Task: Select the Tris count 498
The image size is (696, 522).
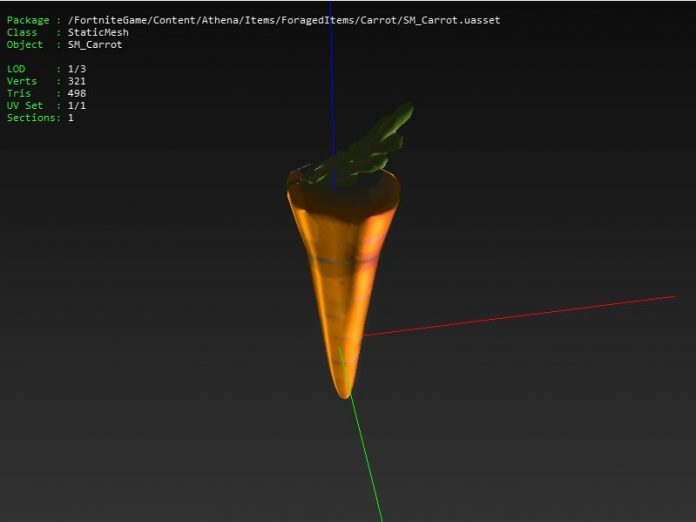Action: [77, 93]
